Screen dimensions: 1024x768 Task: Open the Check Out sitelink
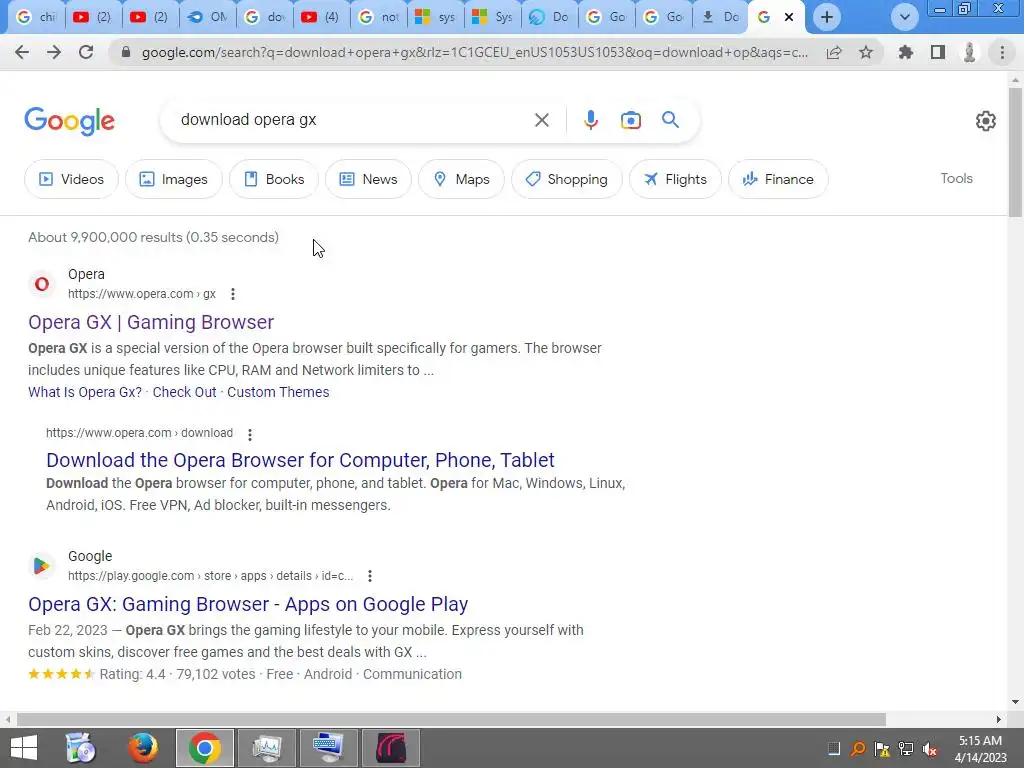tap(184, 392)
